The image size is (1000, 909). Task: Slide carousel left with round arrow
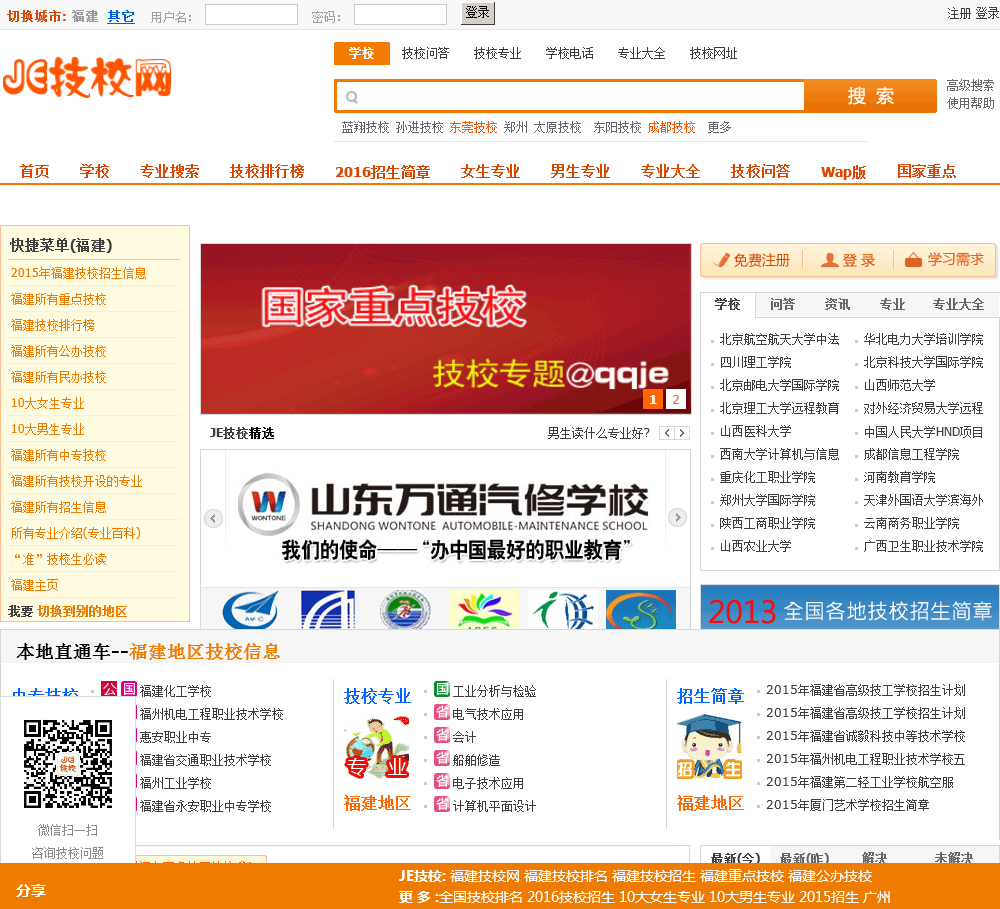click(213, 518)
